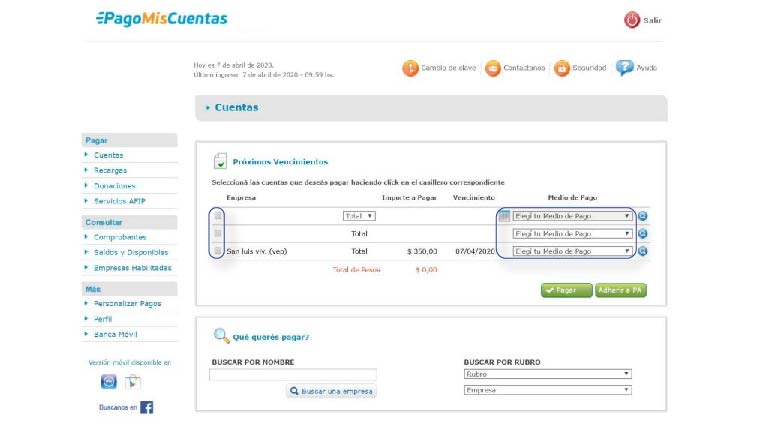Viewport: 768px width, 432px height.
Task: Expand the Rubro dropdown
Action: pos(547,374)
